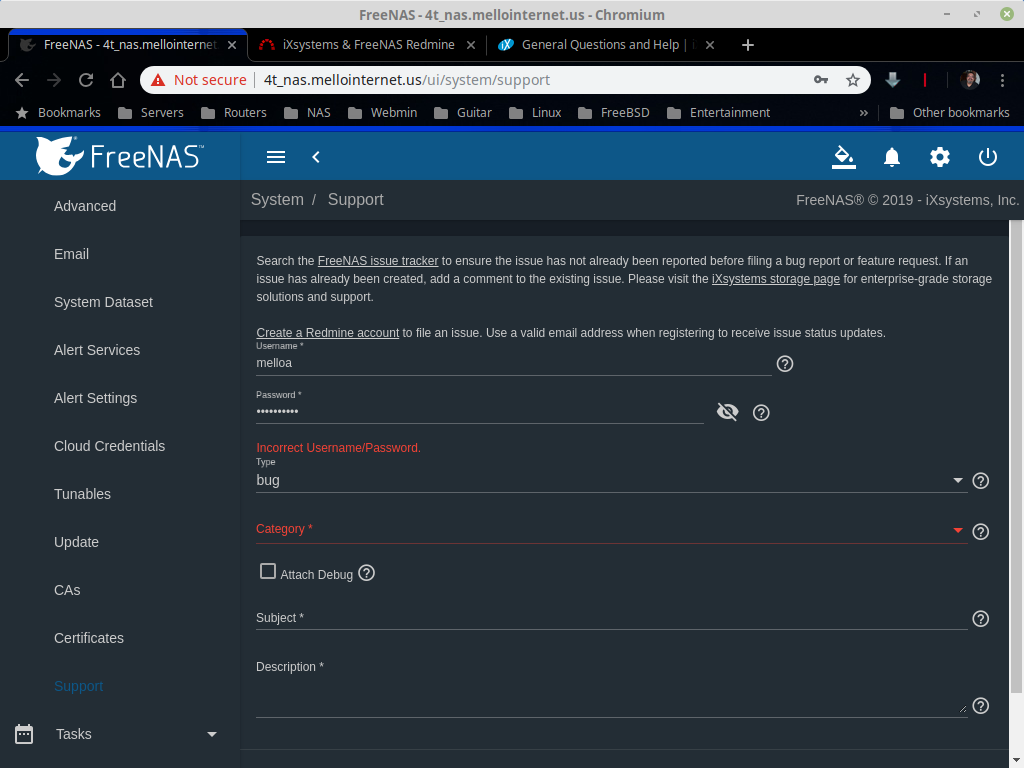The image size is (1024, 768).
Task: Show help for Password field
Action: tap(761, 413)
